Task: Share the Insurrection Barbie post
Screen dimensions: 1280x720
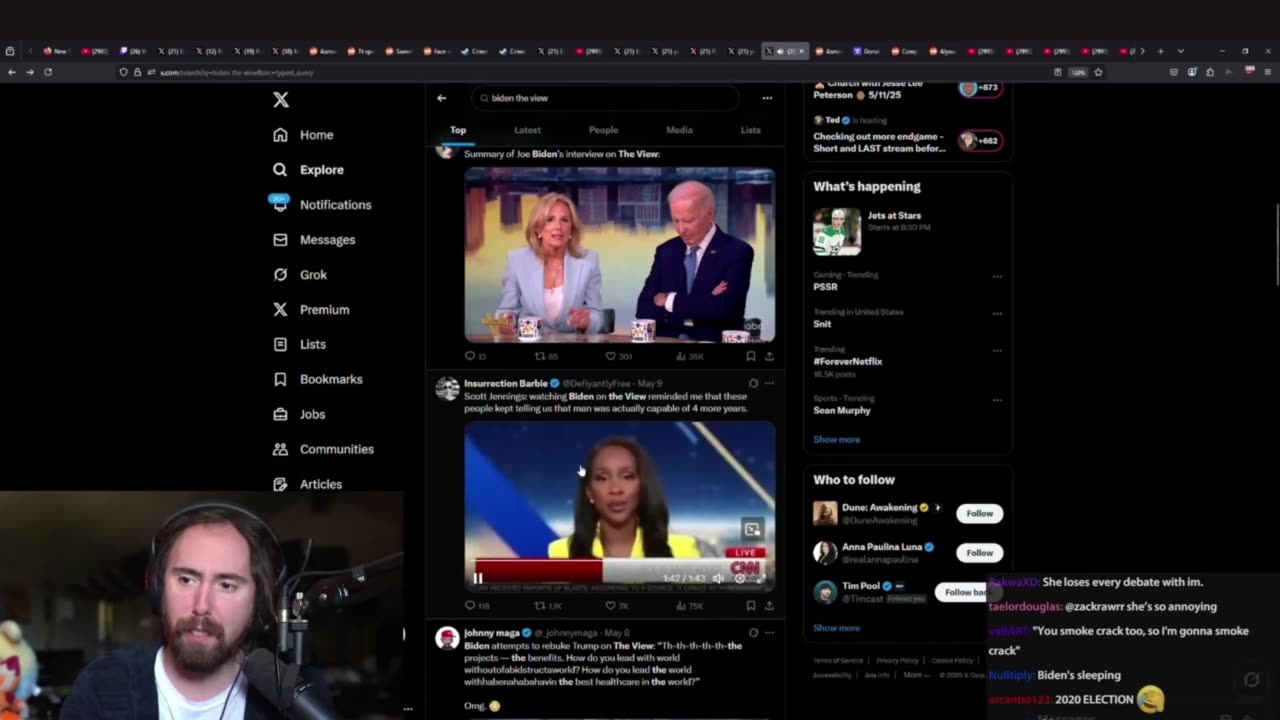Action: coord(769,606)
